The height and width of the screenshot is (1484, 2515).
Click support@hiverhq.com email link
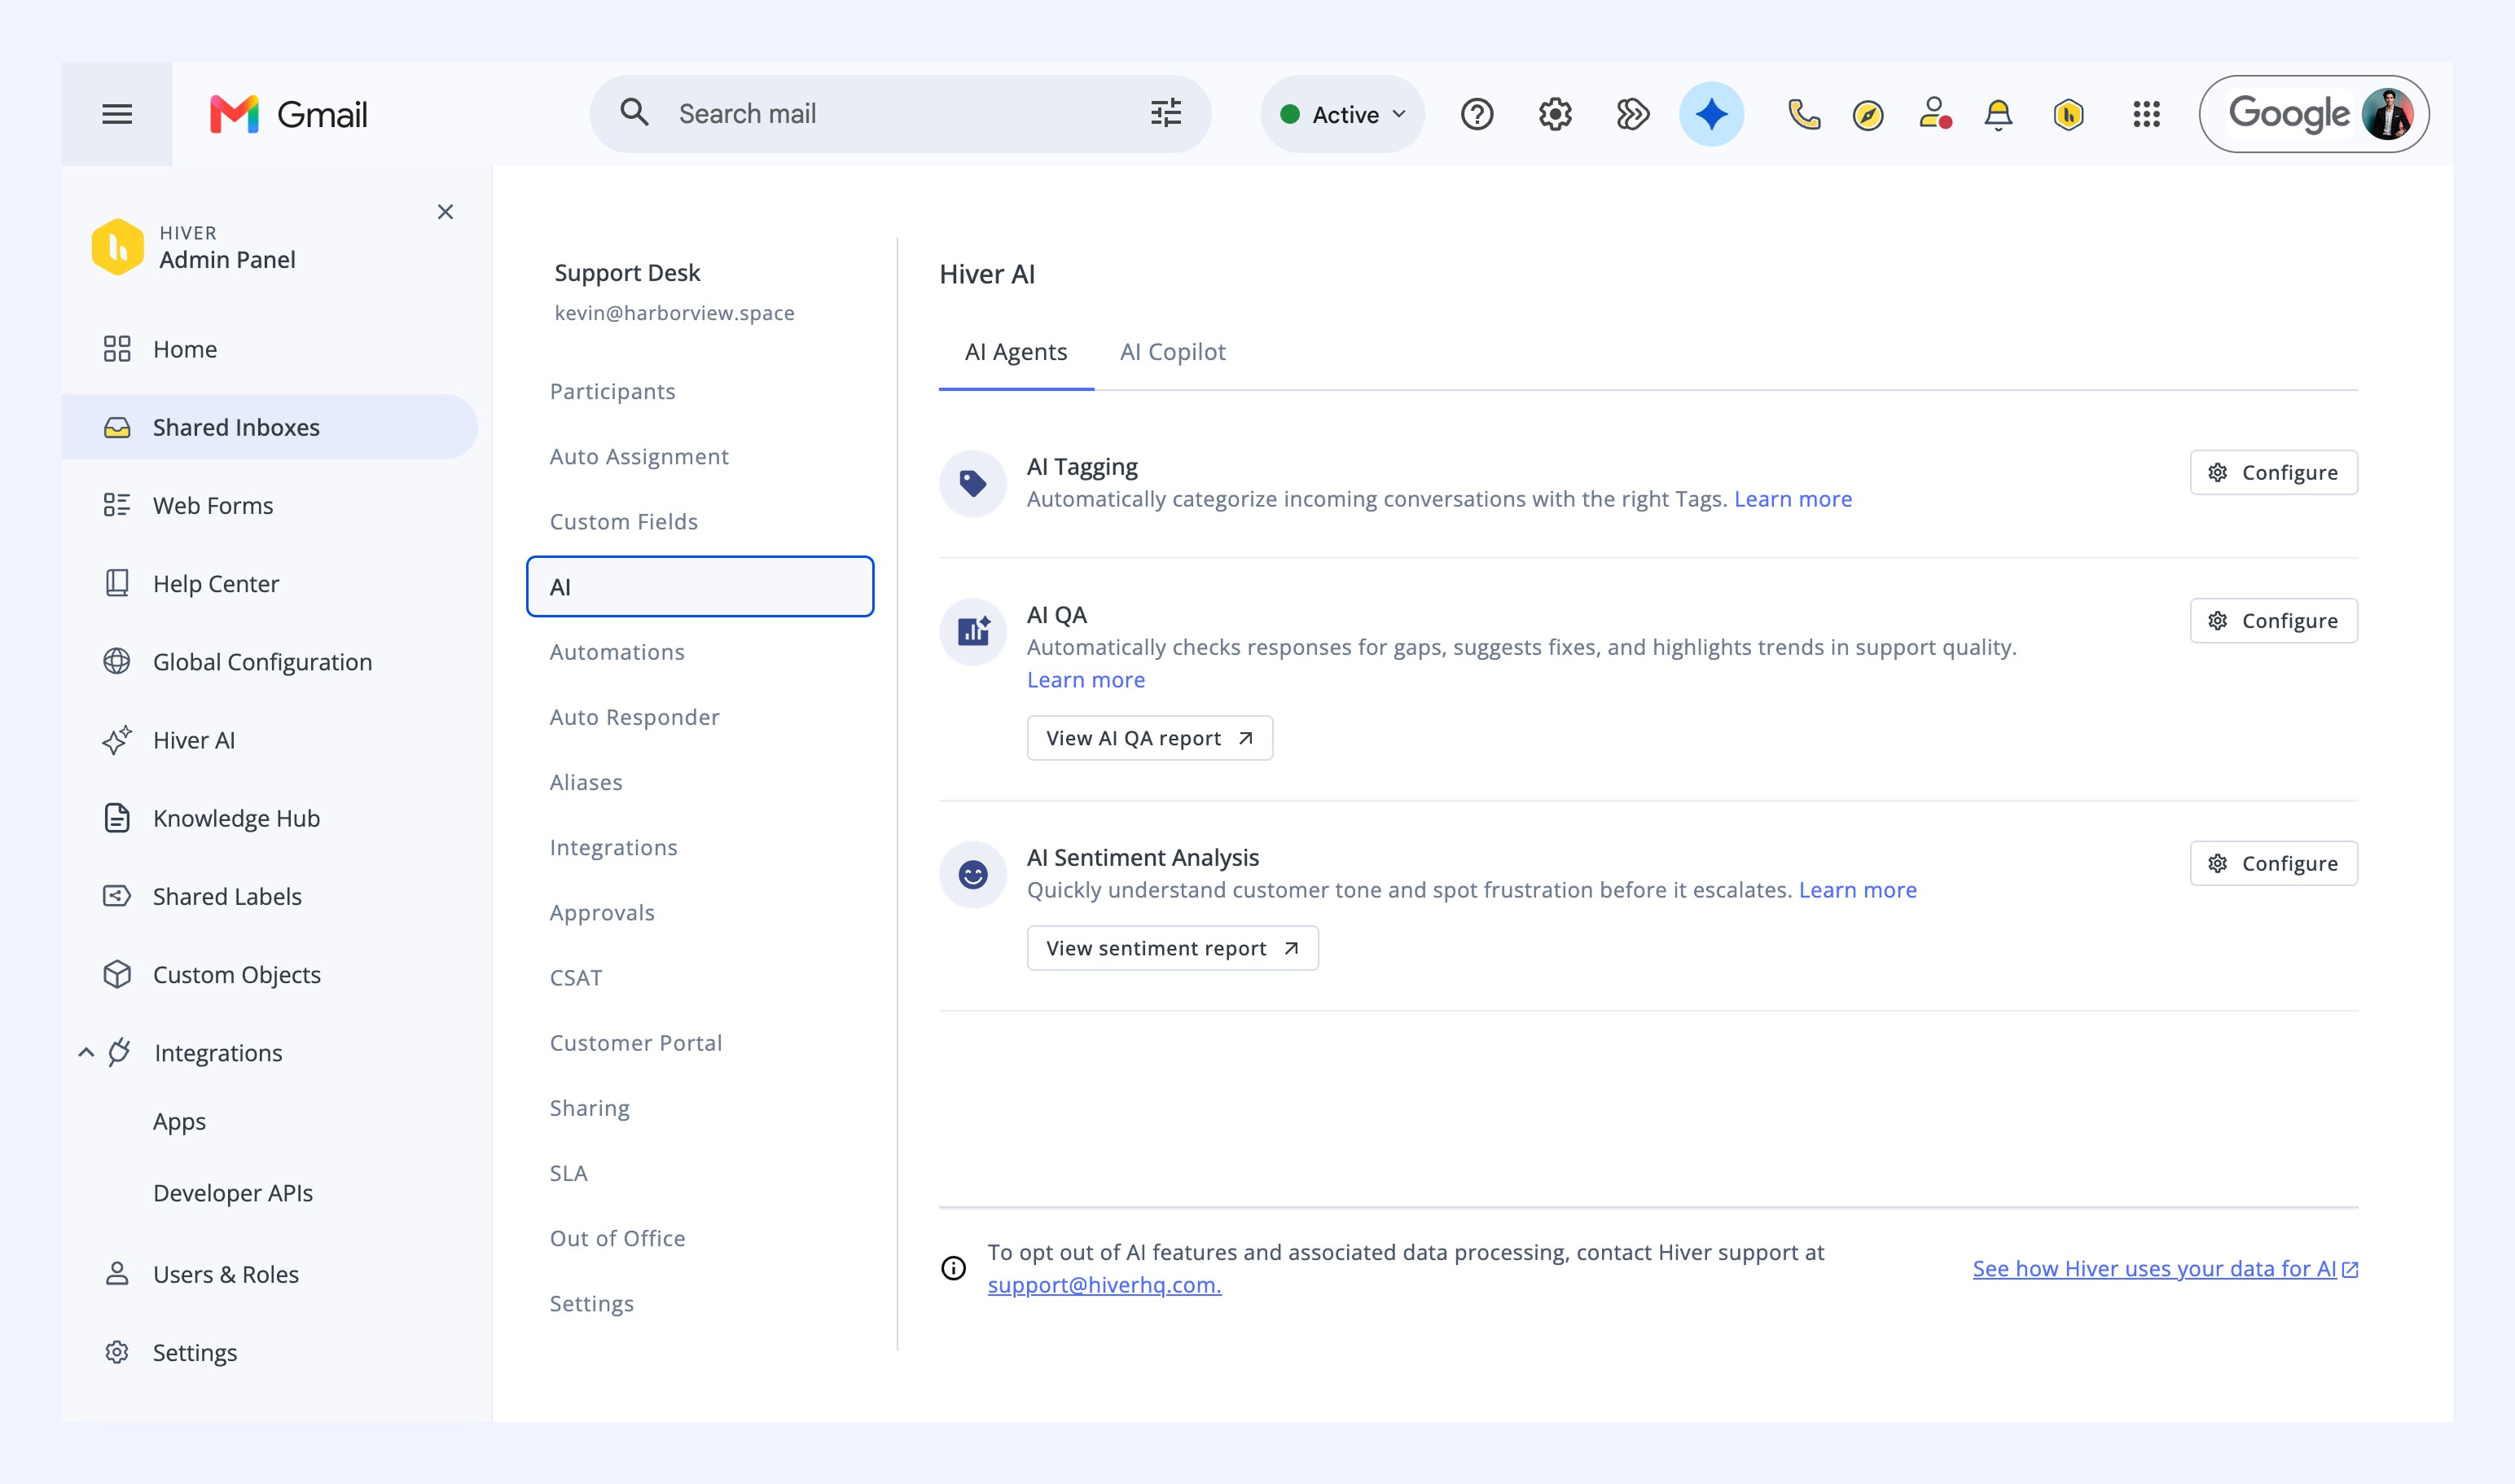pyautogui.click(x=1104, y=1285)
